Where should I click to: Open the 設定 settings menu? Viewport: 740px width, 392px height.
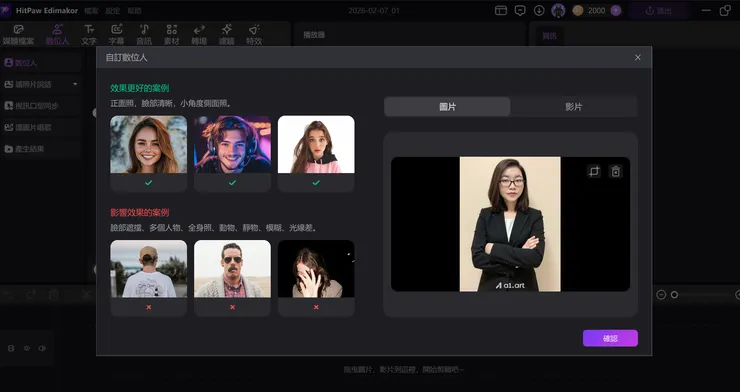(113, 10)
